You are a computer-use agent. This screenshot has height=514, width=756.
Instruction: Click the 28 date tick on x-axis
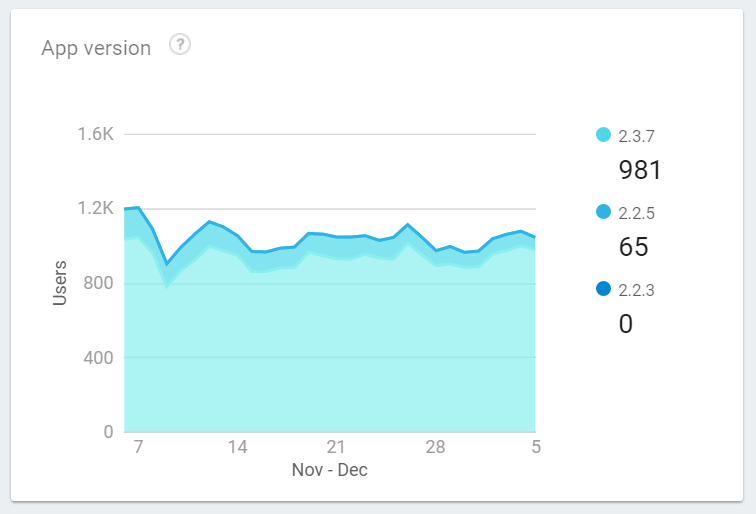435,447
